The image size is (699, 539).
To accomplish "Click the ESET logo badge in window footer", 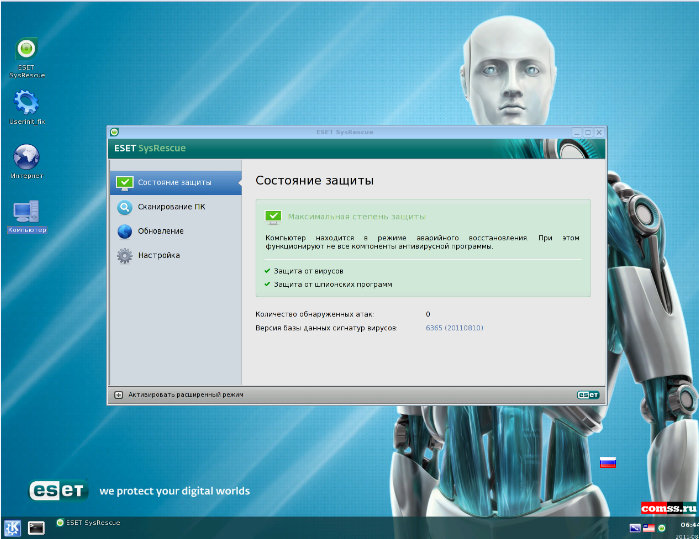I will [588, 395].
